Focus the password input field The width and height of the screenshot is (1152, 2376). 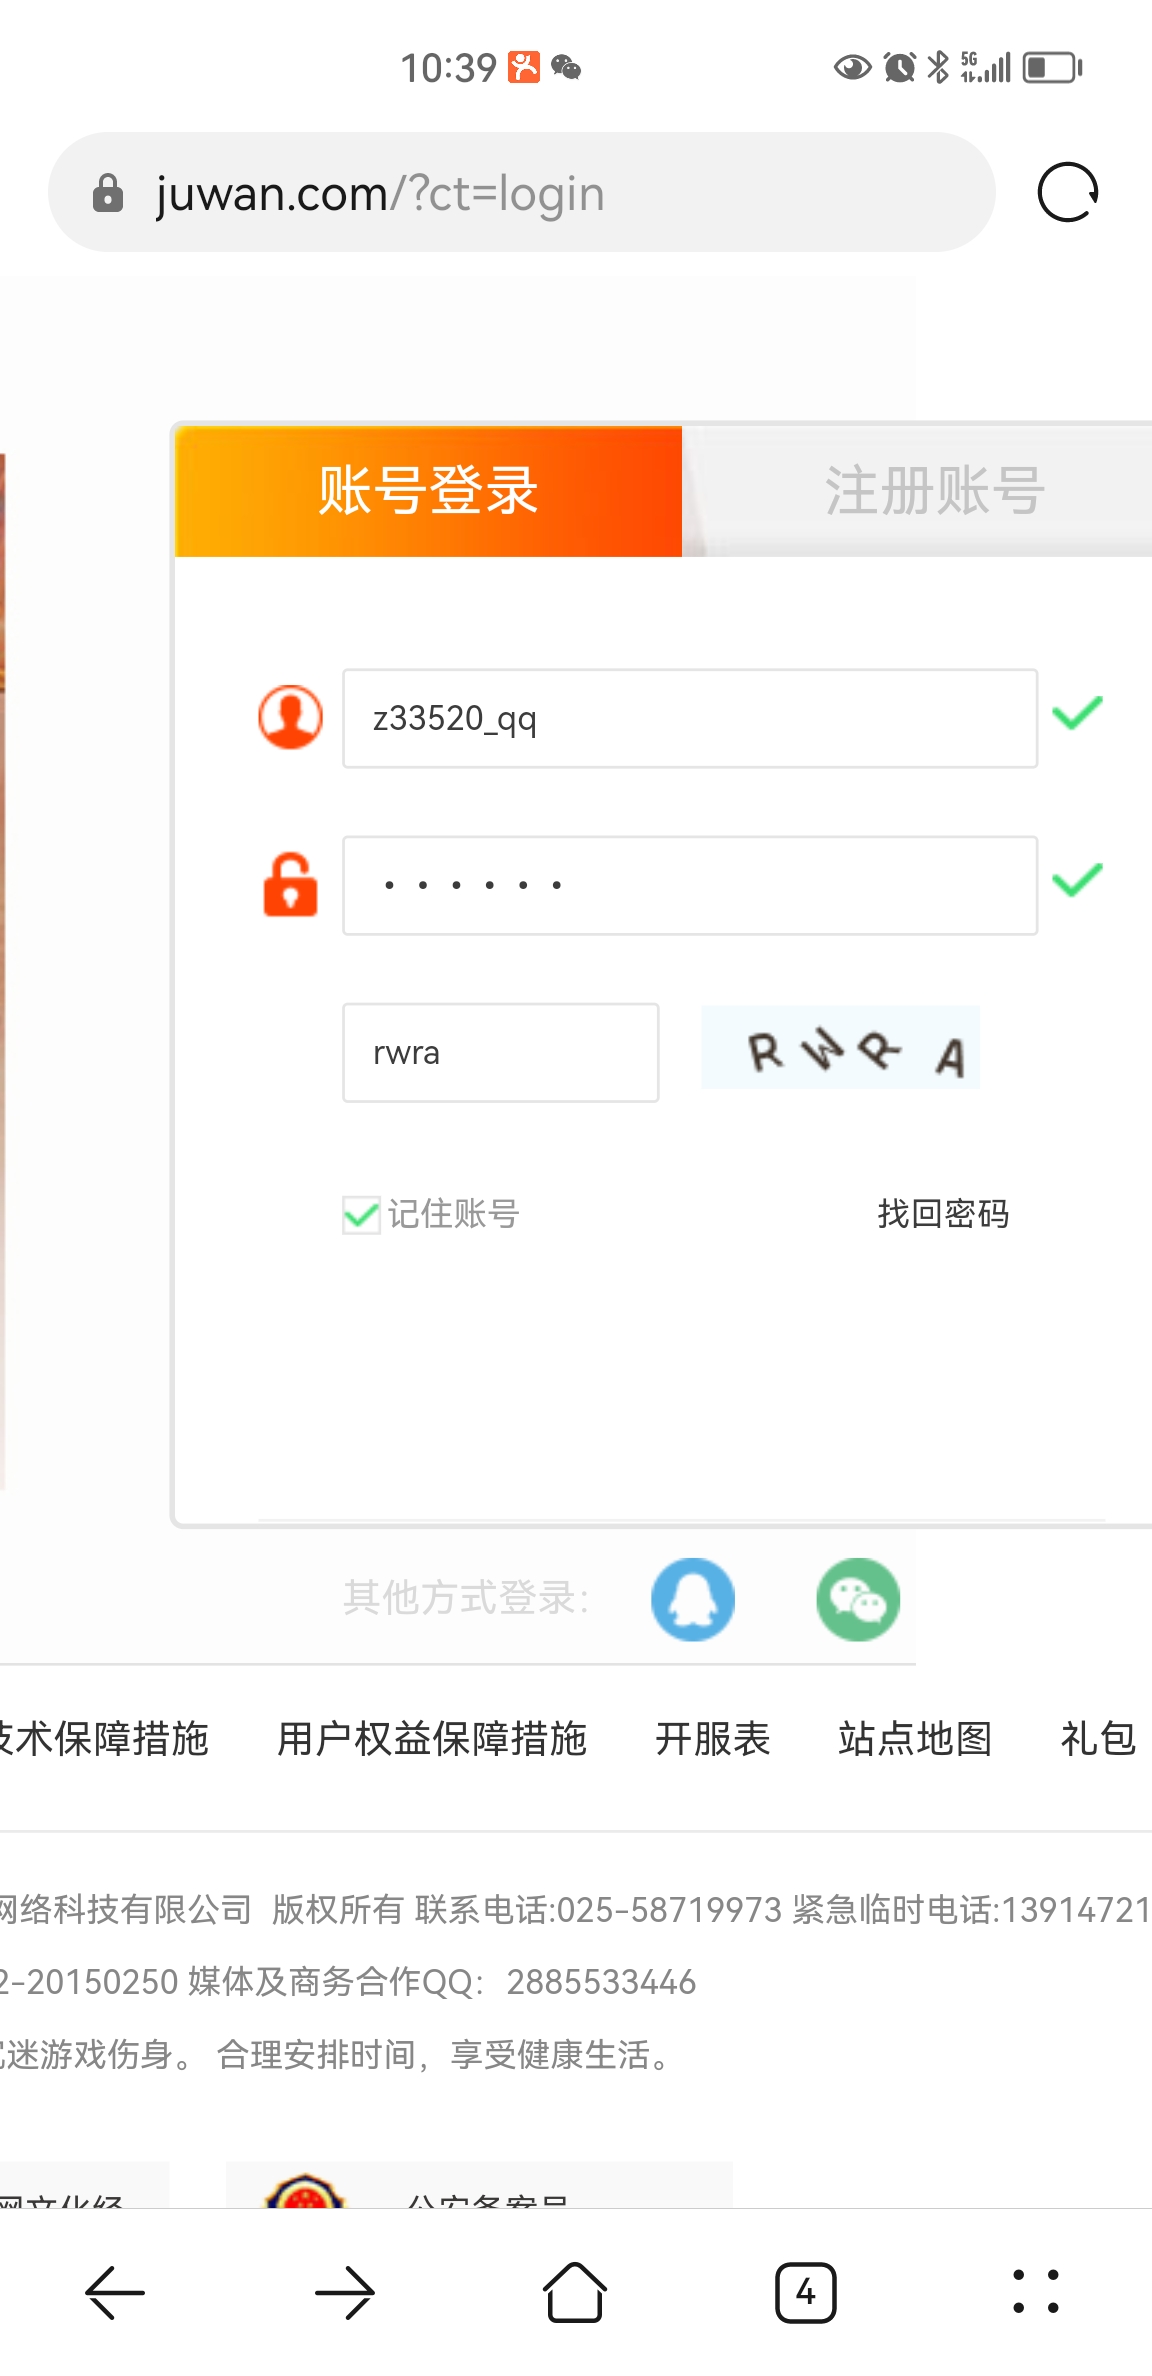690,886
